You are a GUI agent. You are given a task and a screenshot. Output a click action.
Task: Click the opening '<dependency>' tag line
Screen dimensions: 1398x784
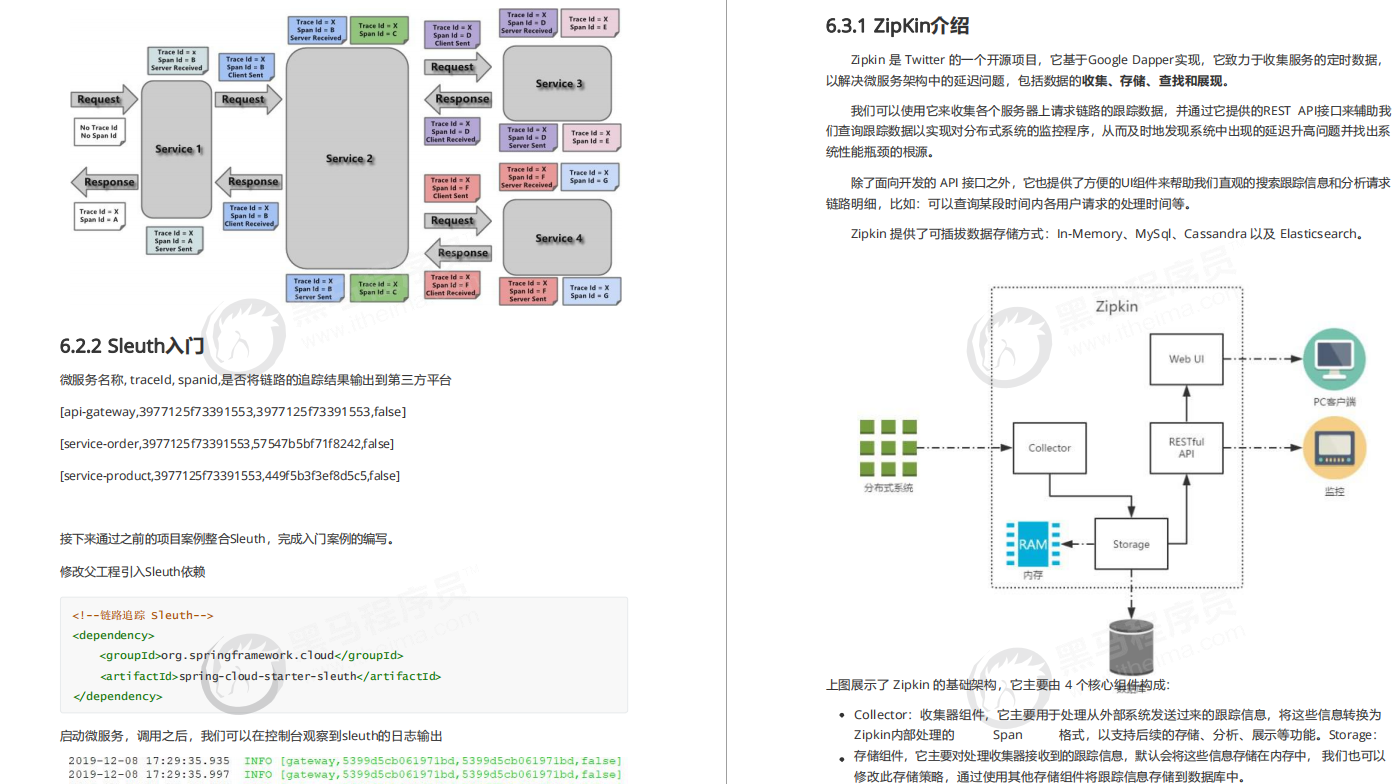click(113, 635)
